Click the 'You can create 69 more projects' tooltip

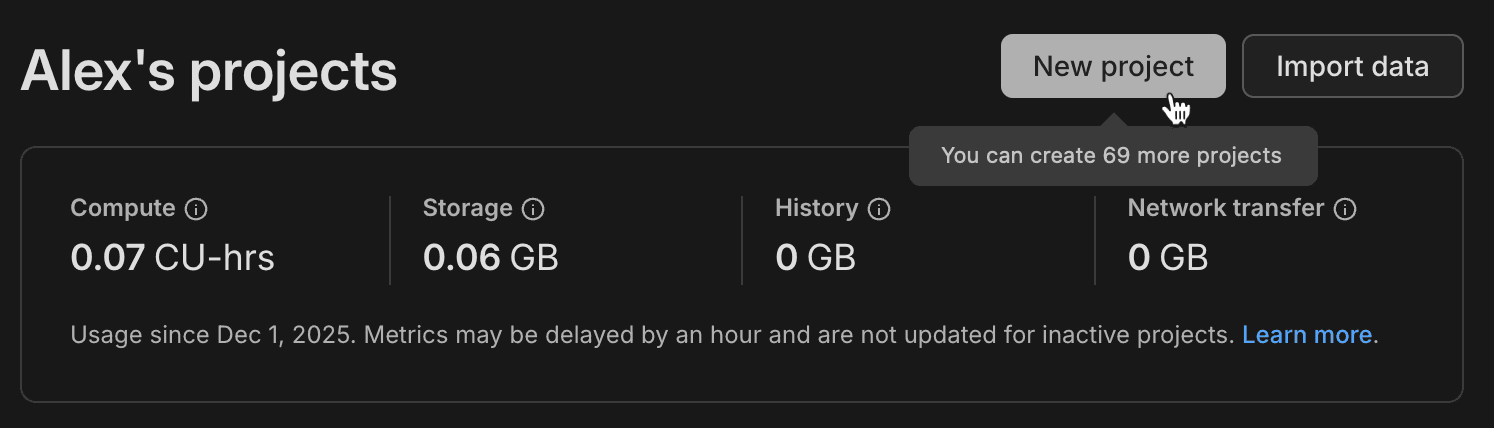(1111, 156)
